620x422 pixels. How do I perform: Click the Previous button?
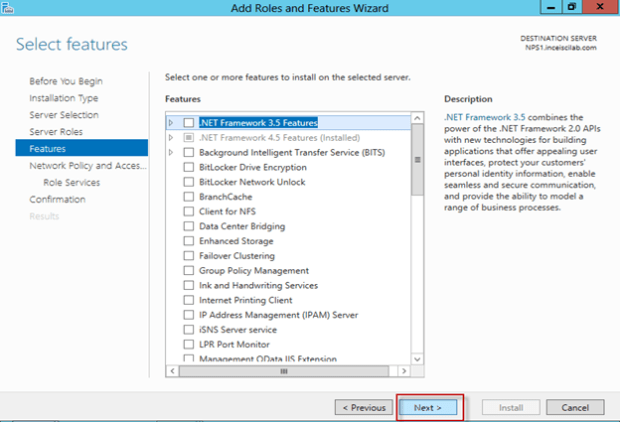363,407
